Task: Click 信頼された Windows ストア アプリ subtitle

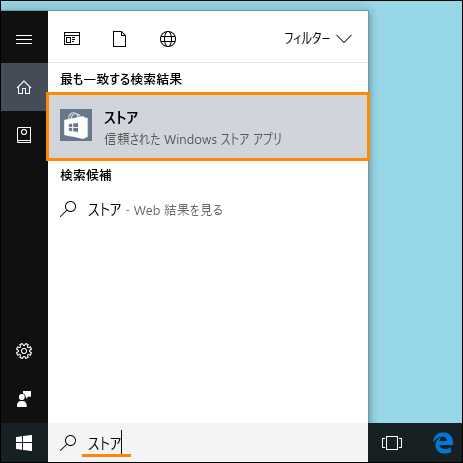Action: 193,139
